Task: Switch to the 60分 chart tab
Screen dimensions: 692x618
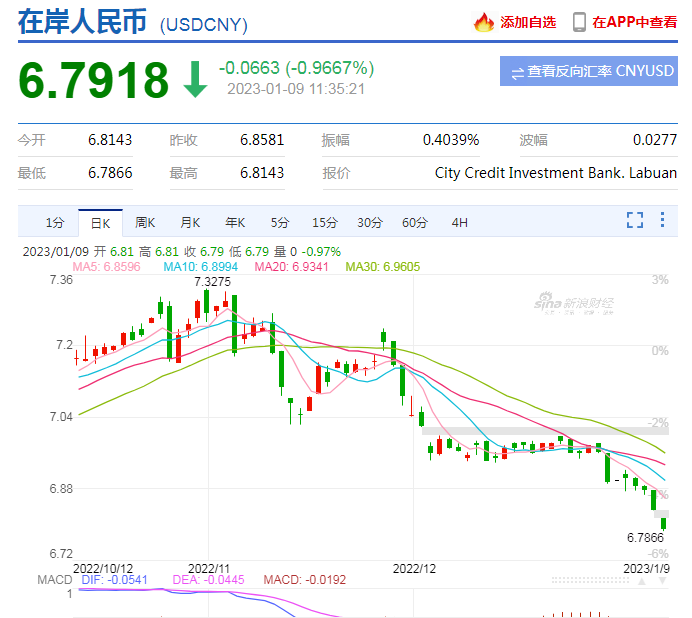Action: coord(415,222)
